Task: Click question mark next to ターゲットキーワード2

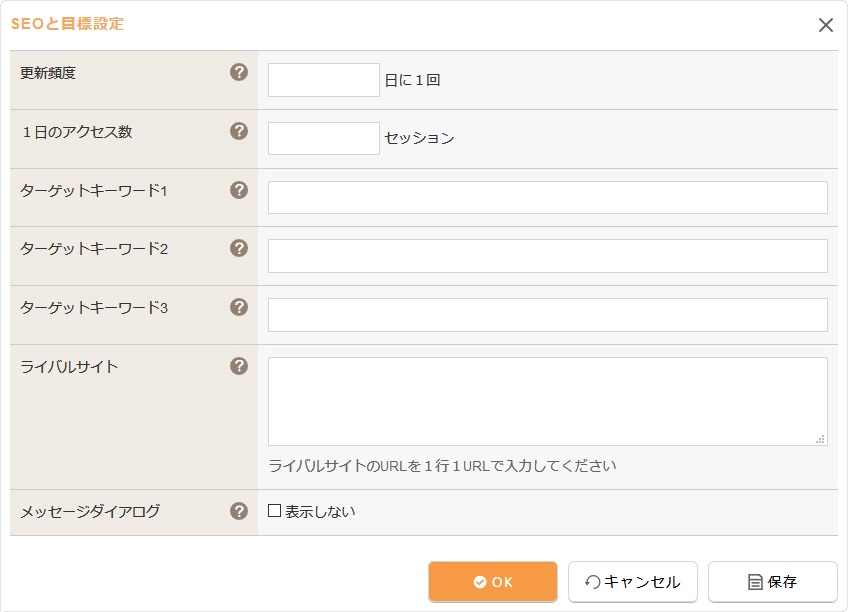Action: click(x=239, y=248)
